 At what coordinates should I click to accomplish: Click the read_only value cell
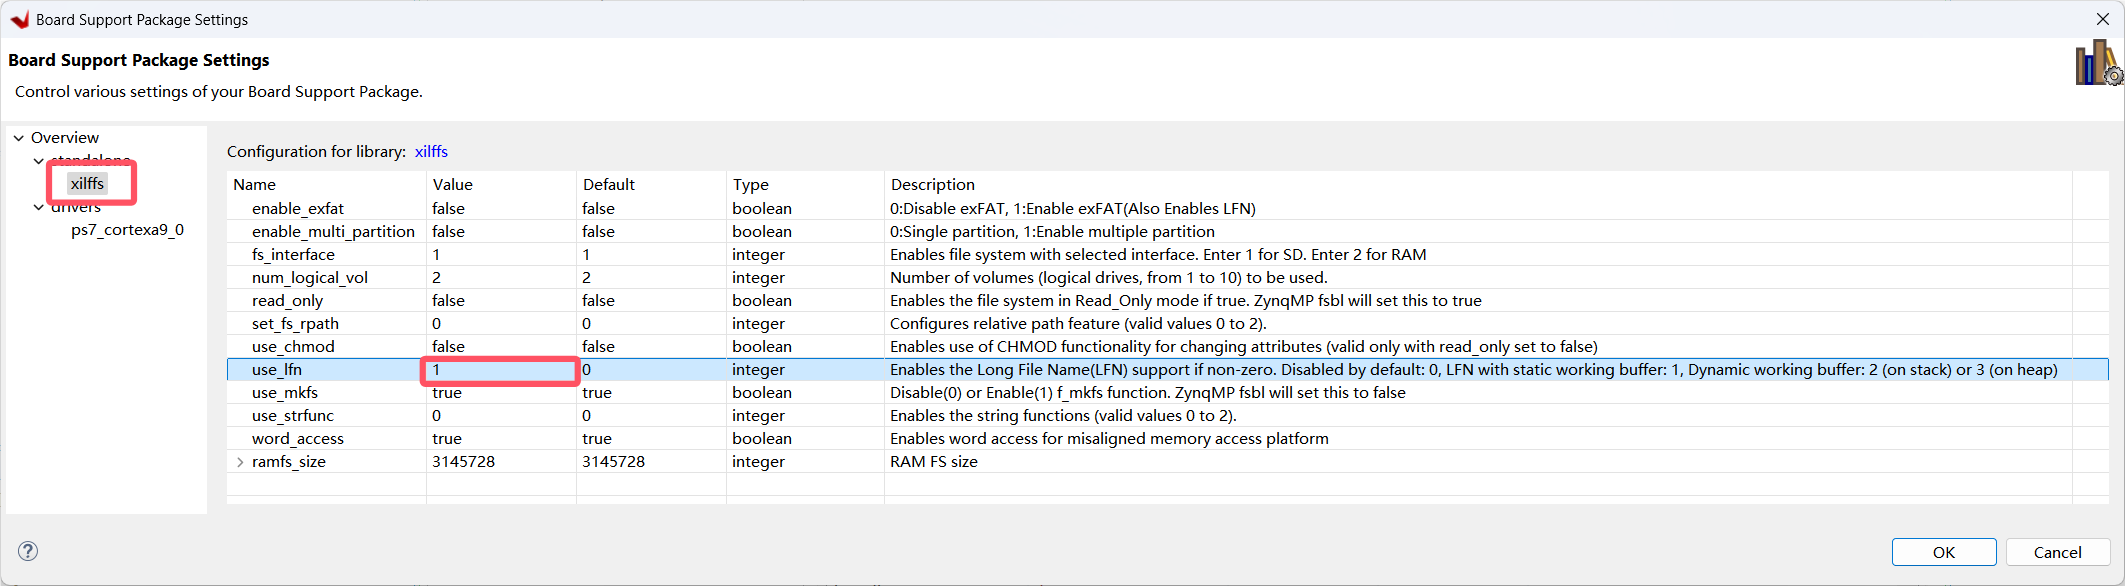click(x=501, y=301)
